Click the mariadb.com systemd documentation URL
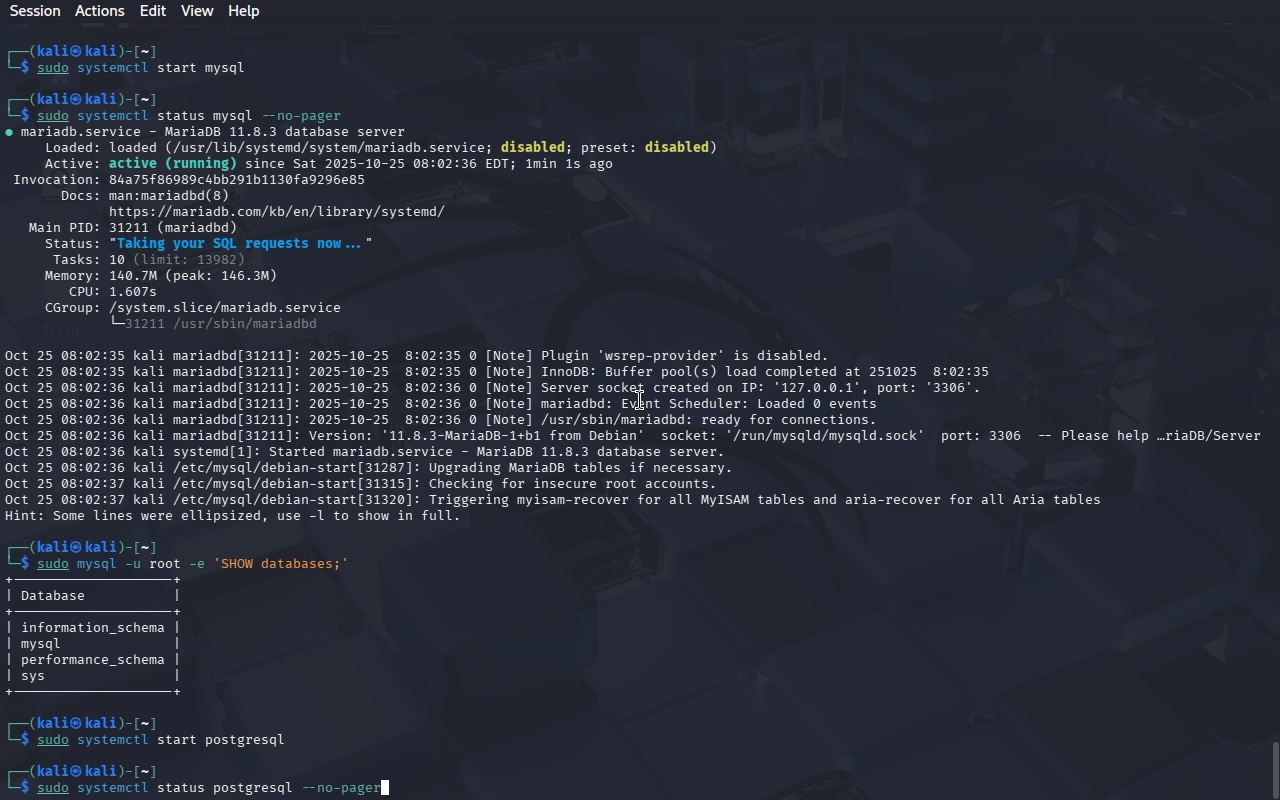The height and width of the screenshot is (800, 1280). (x=276, y=212)
